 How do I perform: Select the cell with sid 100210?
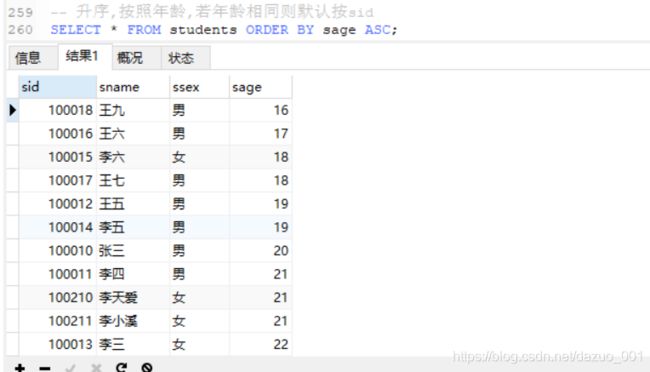(x=57, y=297)
